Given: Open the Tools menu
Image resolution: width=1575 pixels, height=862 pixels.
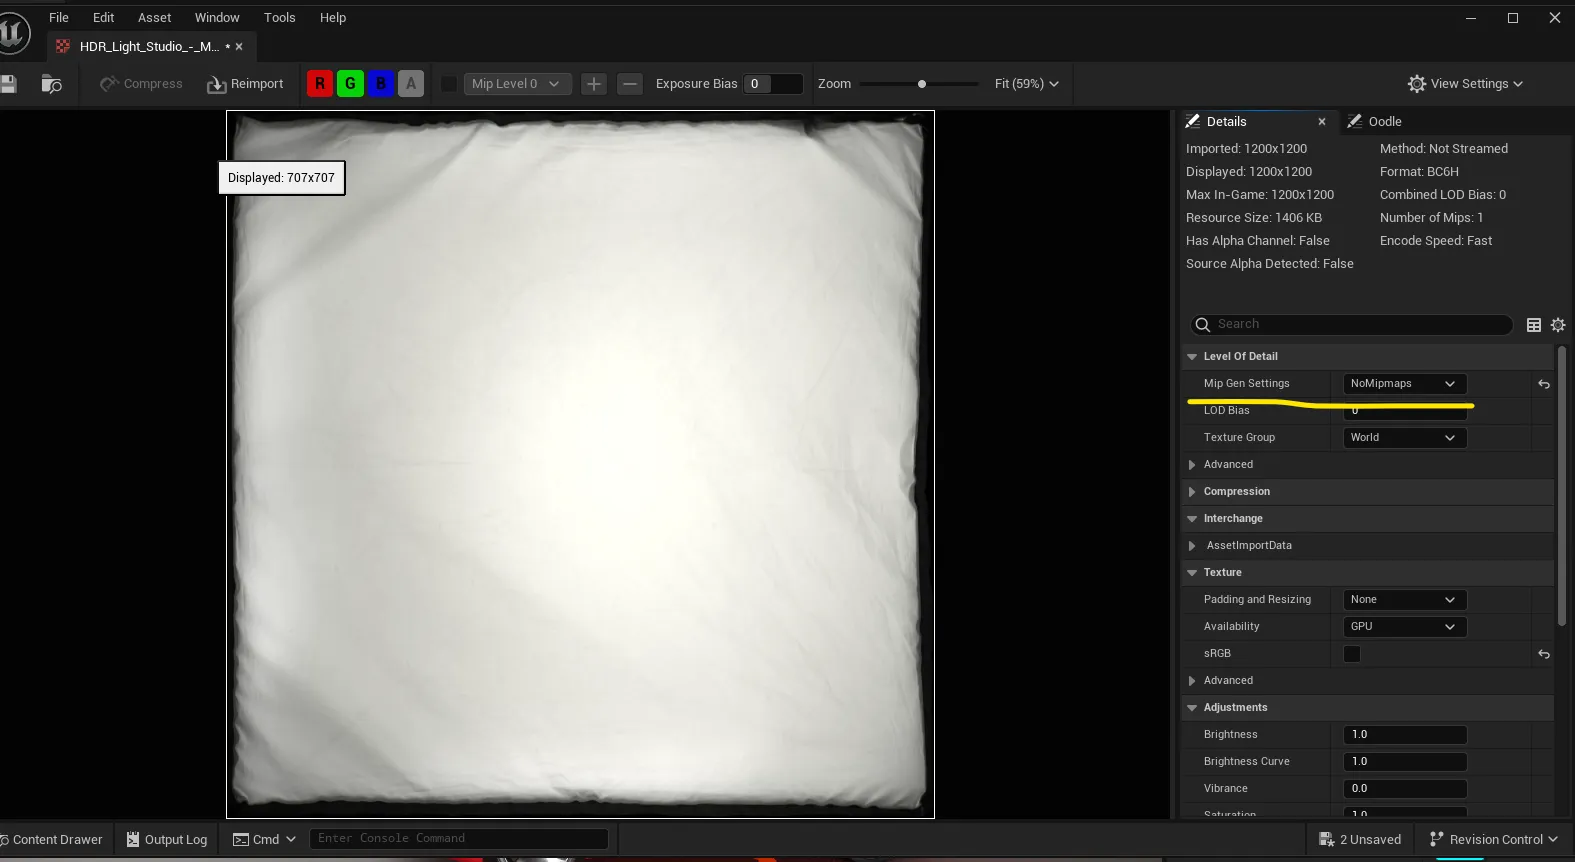Looking at the screenshot, I should pyautogui.click(x=280, y=18).
